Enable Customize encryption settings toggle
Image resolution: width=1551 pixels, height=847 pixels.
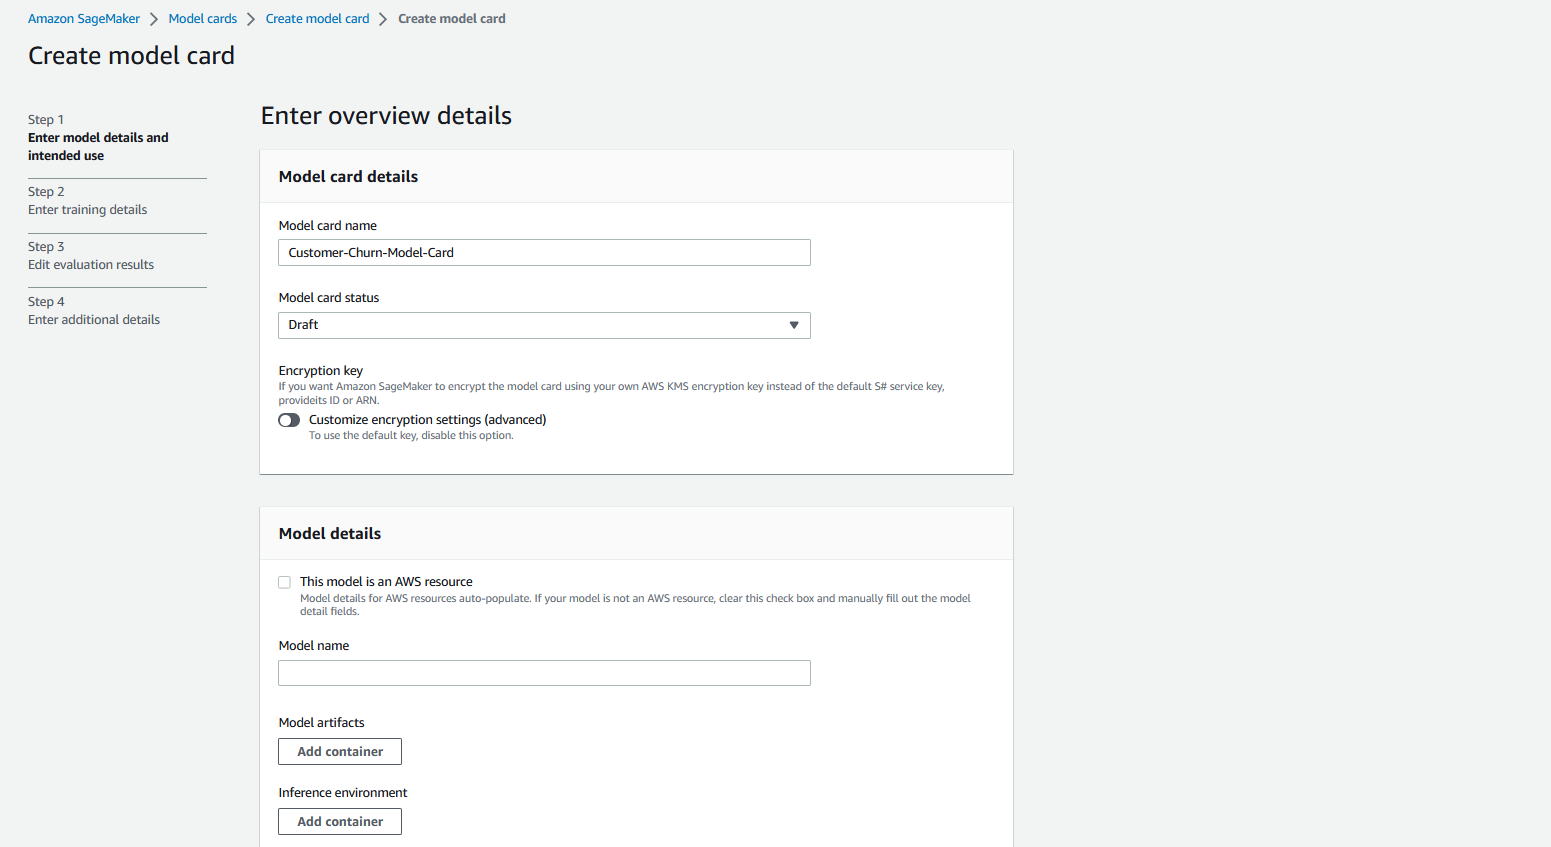(289, 420)
